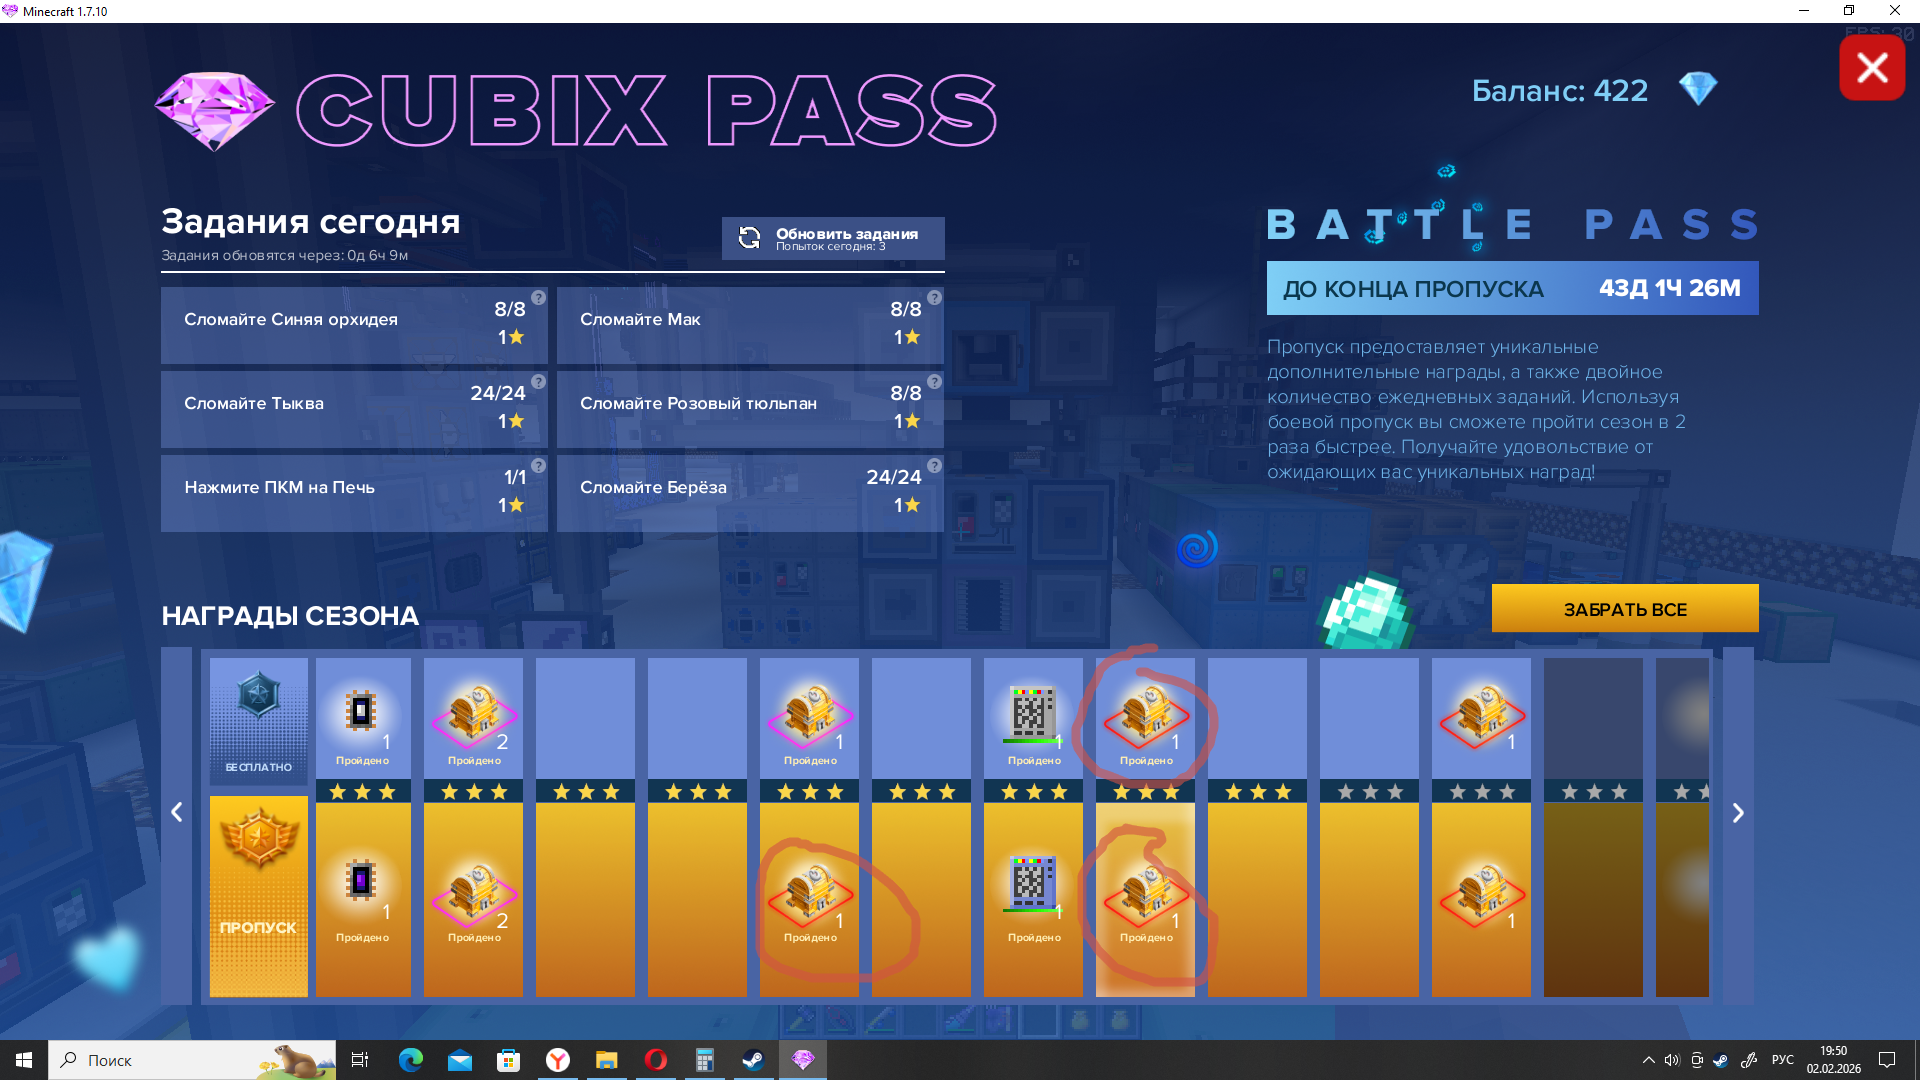Click the ЗАБРАТЬ ВСЕ claim all button
The image size is (1920, 1080).
pos(1624,609)
